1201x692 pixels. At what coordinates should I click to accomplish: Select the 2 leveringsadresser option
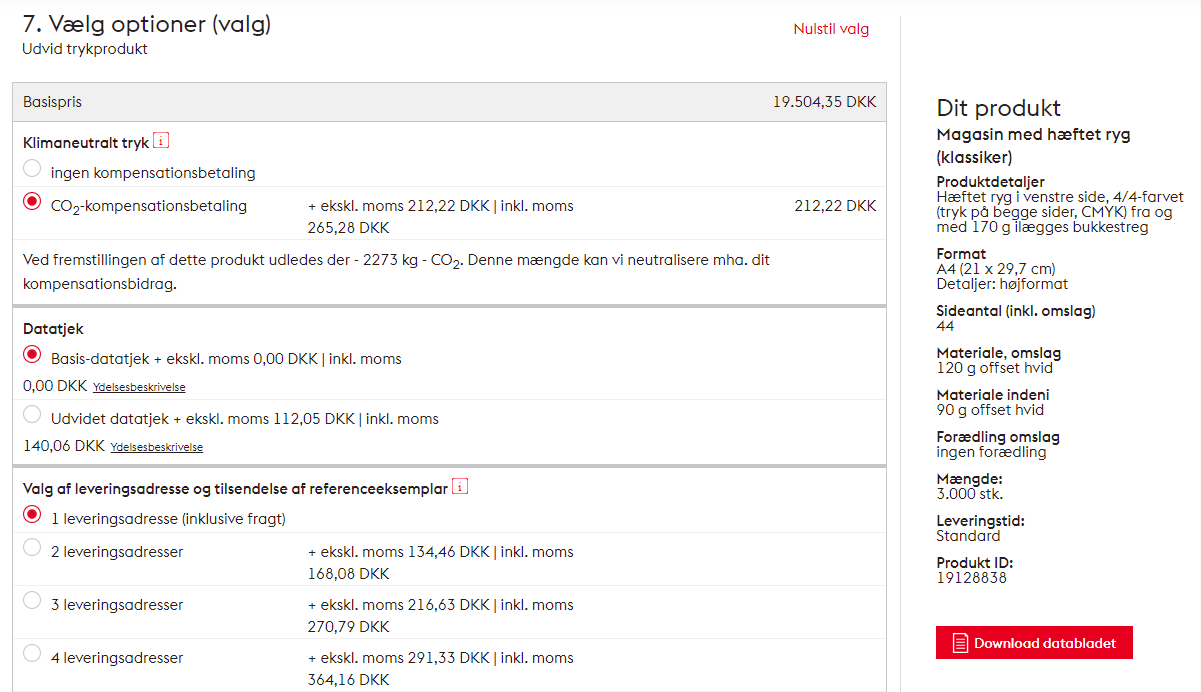click(x=33, y=548)
